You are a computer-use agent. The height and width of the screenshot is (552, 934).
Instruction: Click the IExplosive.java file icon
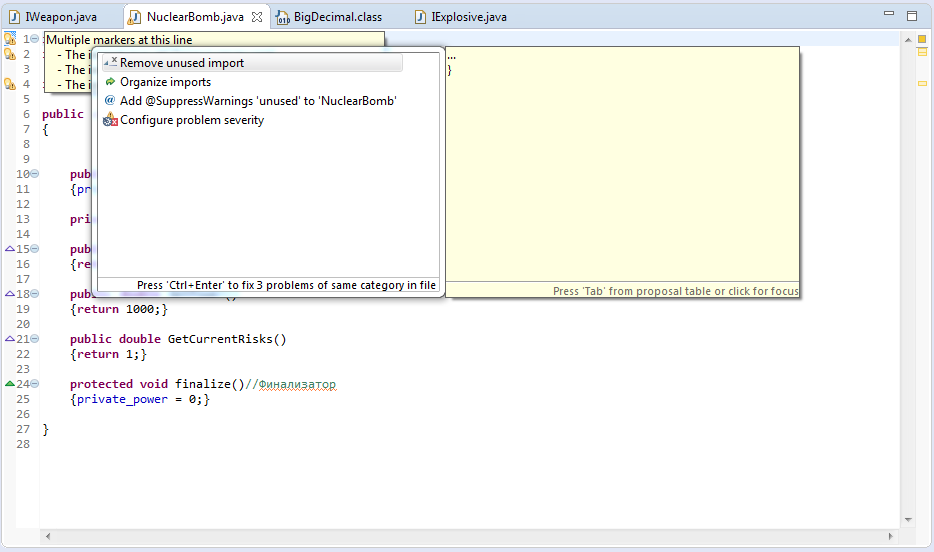[x=421, y=17]
